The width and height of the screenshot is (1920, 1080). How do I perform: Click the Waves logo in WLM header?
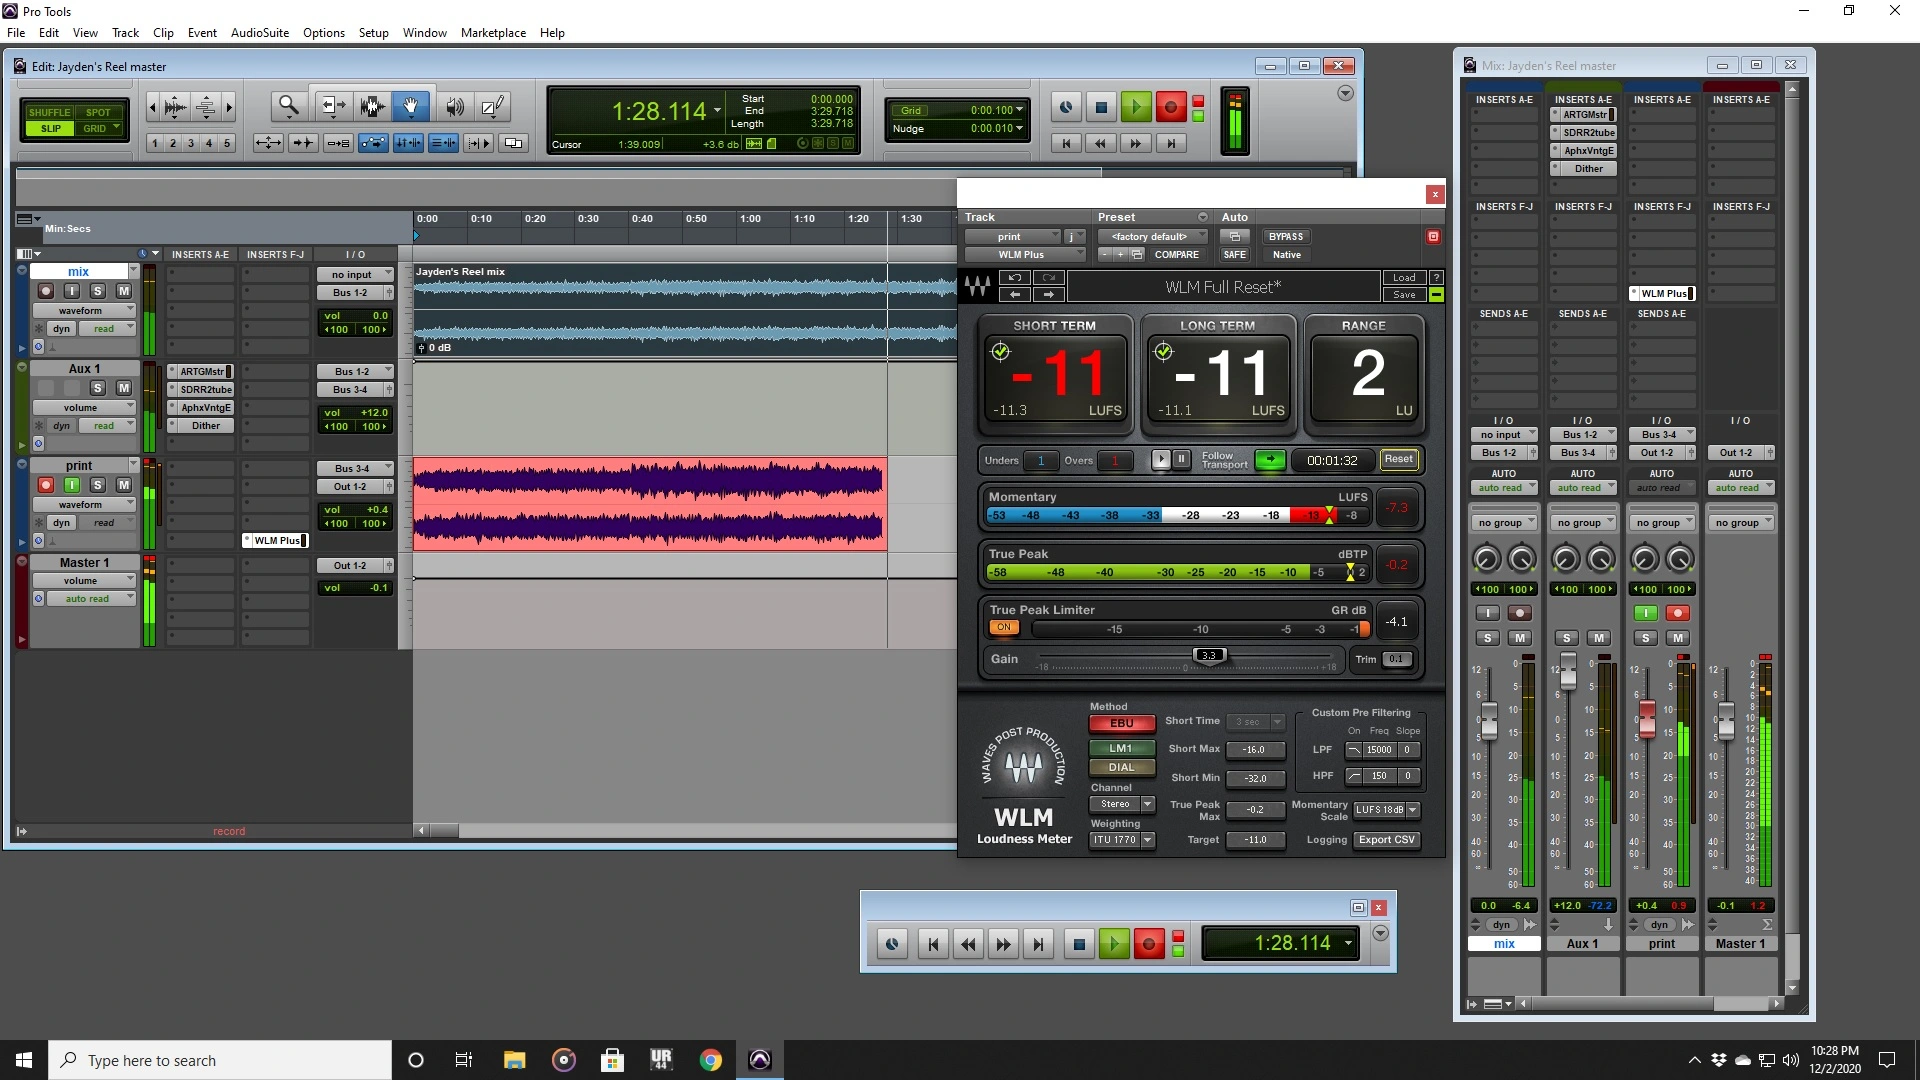(977, 287)
